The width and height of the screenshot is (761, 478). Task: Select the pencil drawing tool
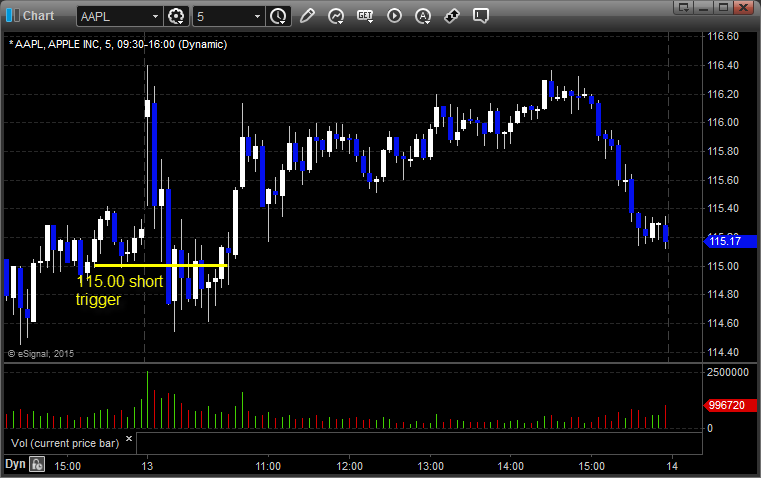click(307, 16)
